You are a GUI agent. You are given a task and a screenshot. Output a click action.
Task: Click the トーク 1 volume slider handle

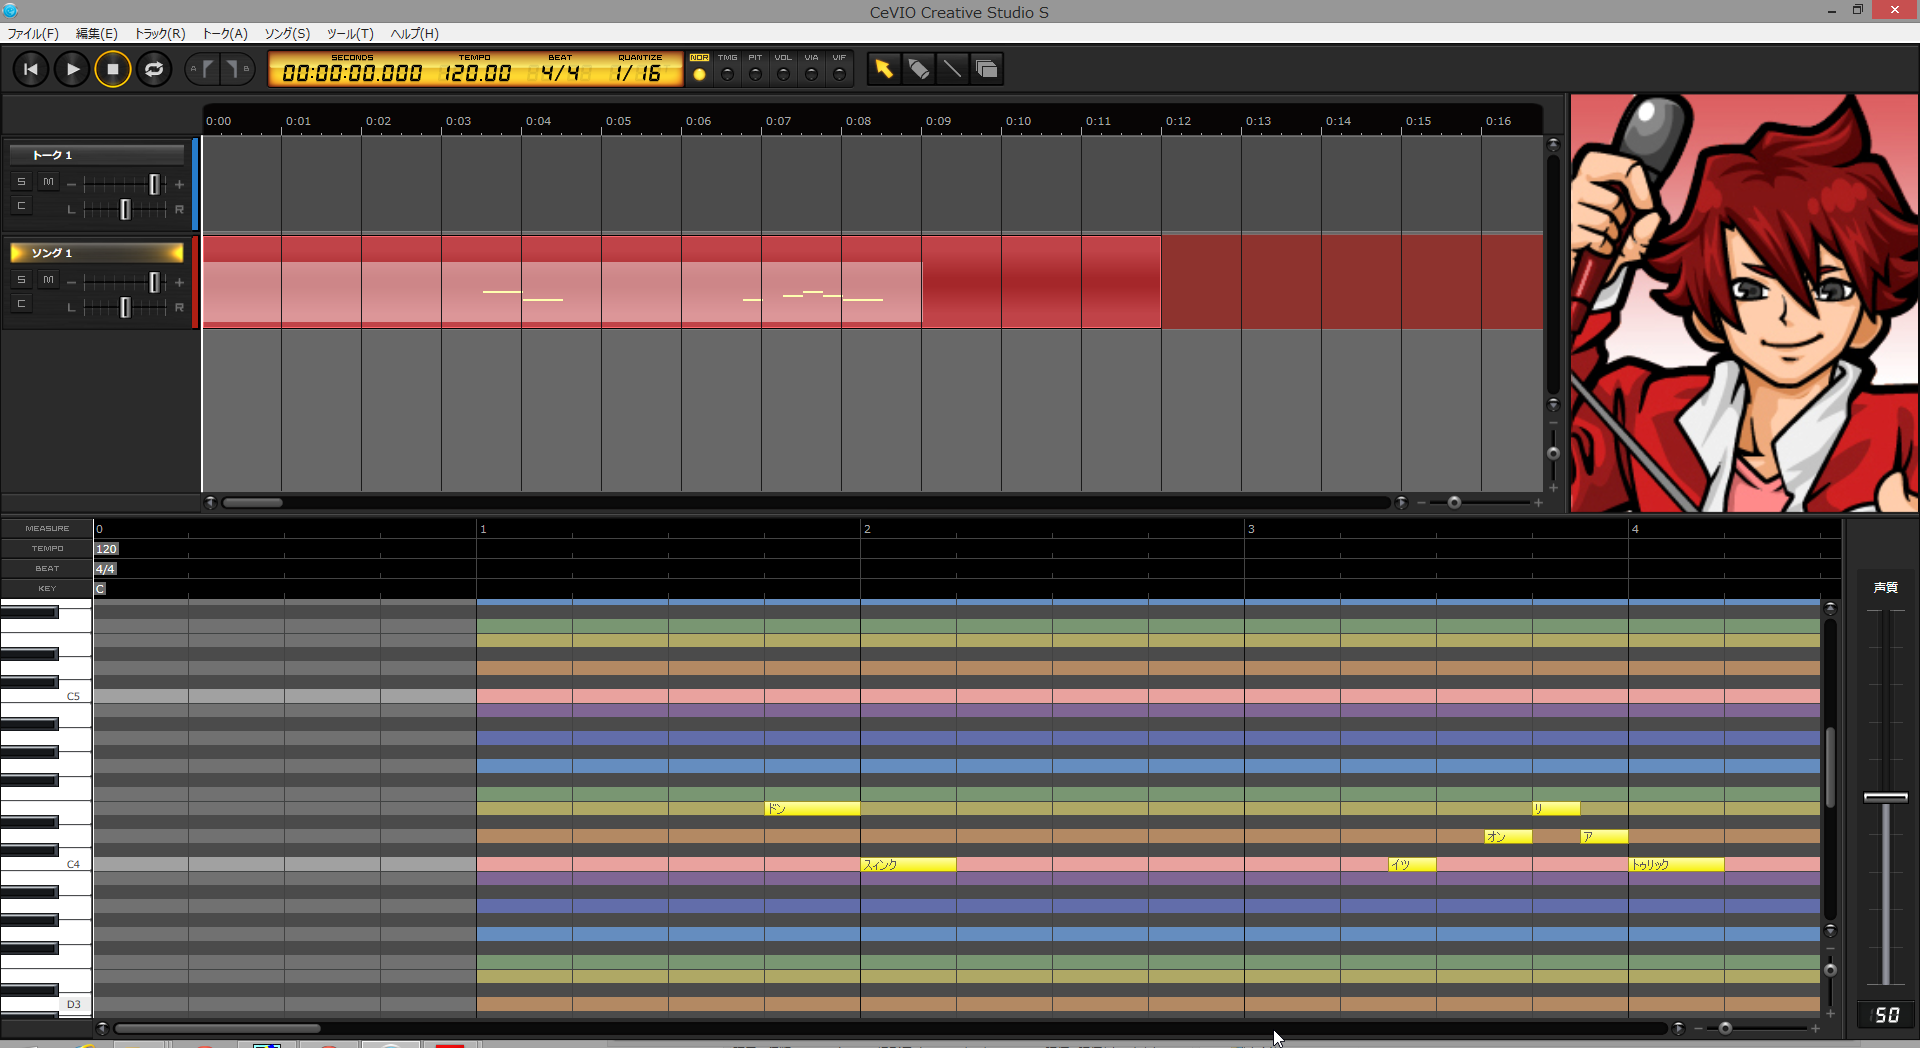[x=154, y=184]
